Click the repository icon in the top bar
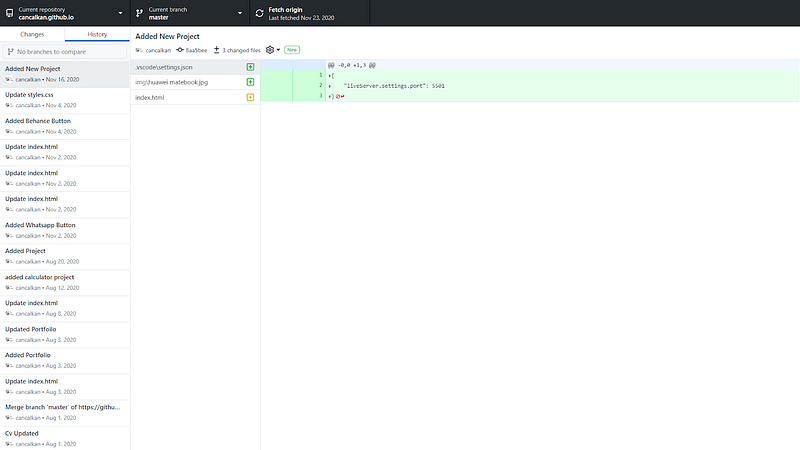Screen dimensions: 800x450 [9, 13]
